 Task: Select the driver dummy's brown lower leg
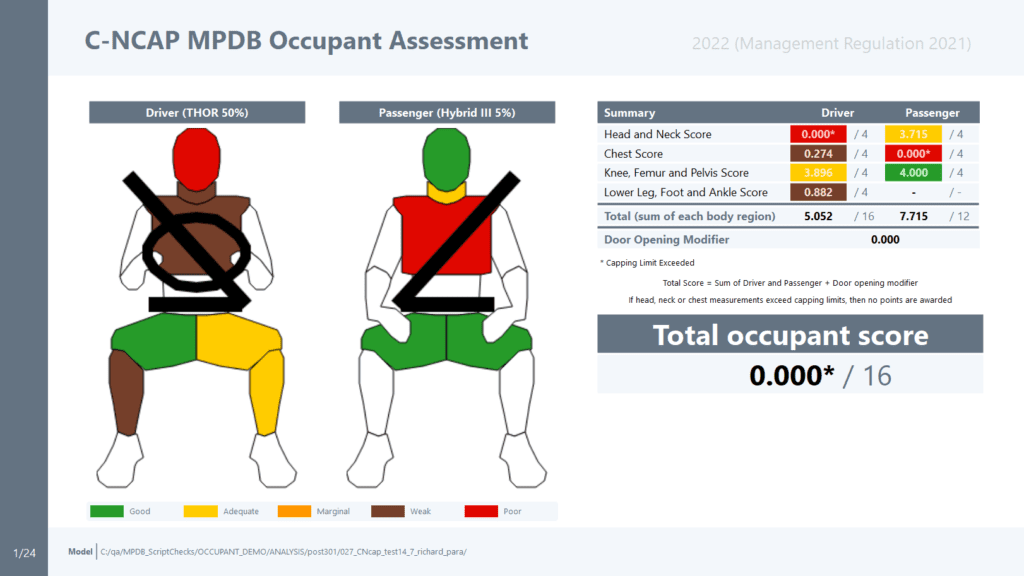point(126,393)
